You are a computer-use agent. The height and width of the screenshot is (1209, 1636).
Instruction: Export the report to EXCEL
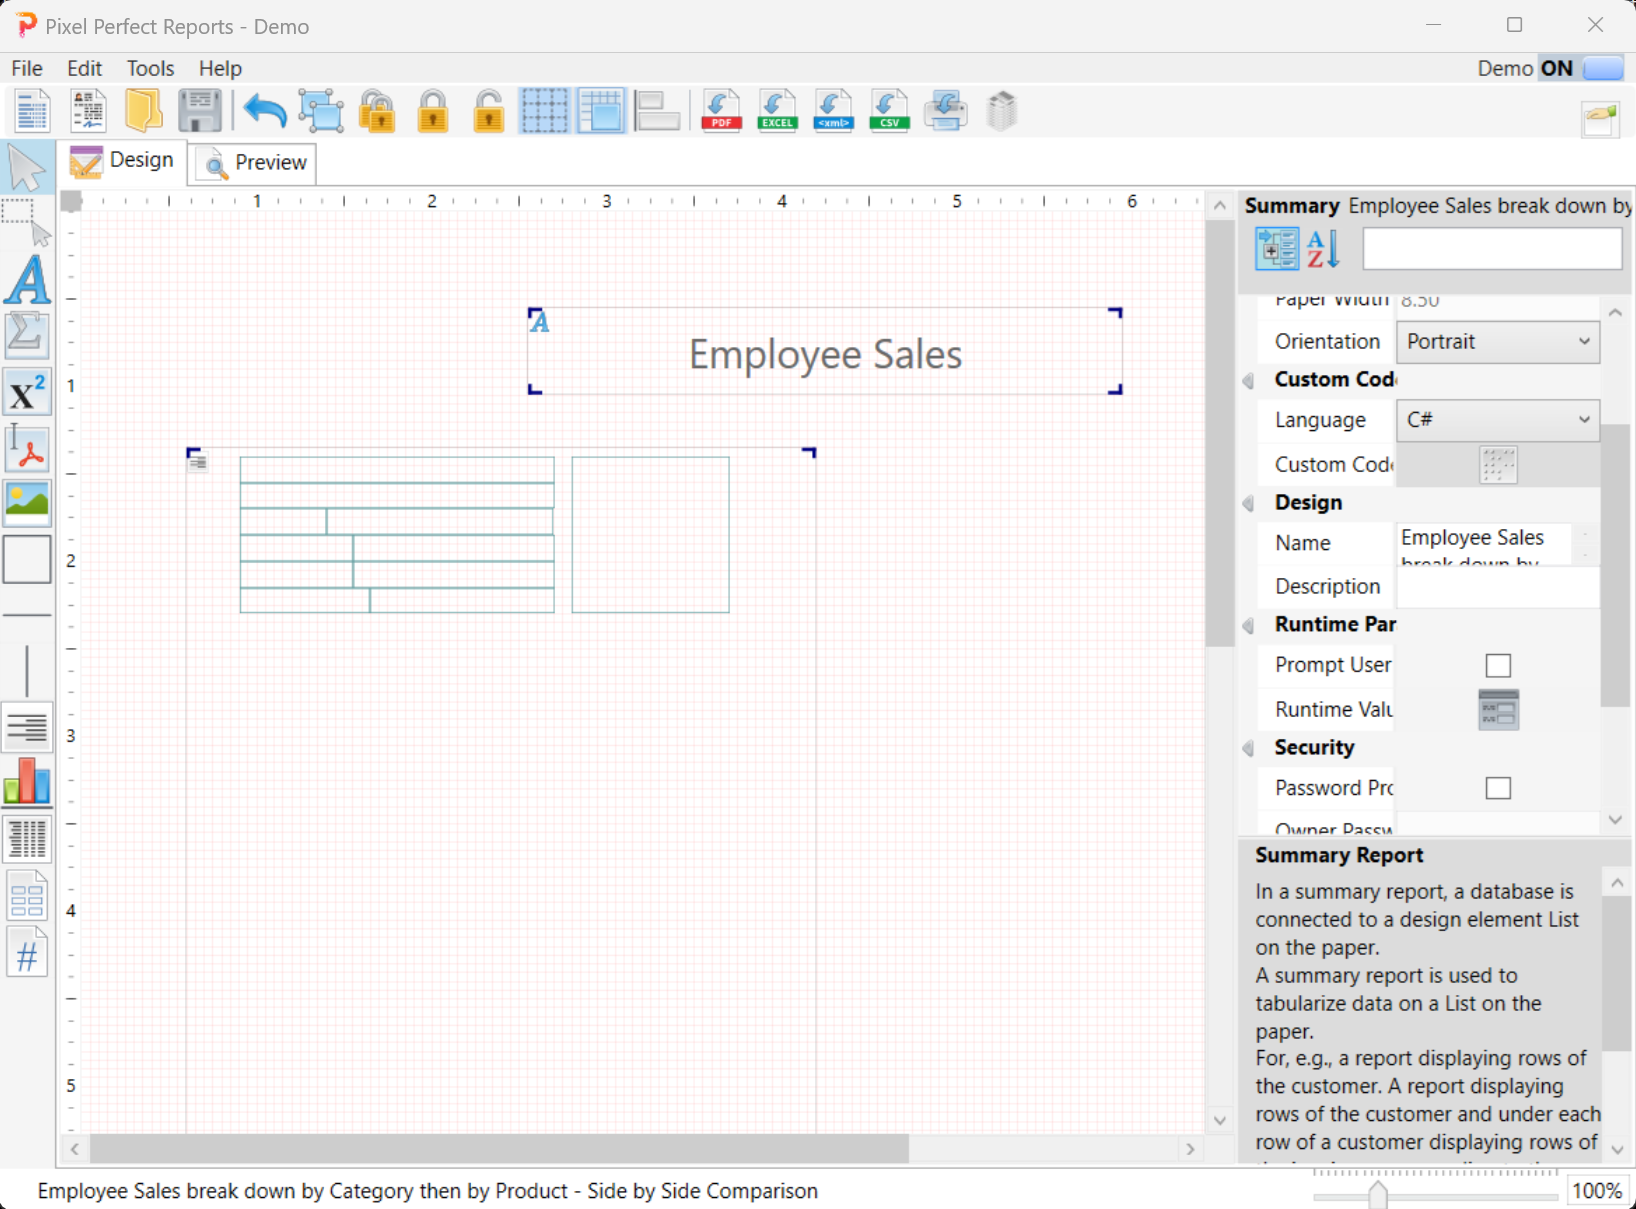pyautogui.click(x=777, y=110)
